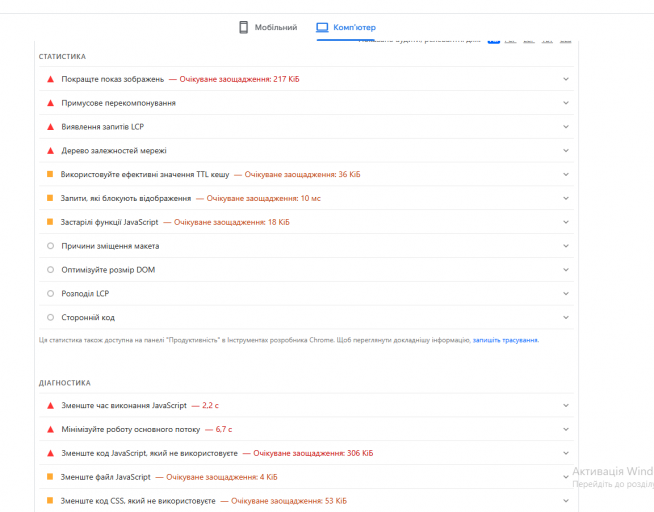Click gray circle beside Причини зміщення макета

coord(50,246)
